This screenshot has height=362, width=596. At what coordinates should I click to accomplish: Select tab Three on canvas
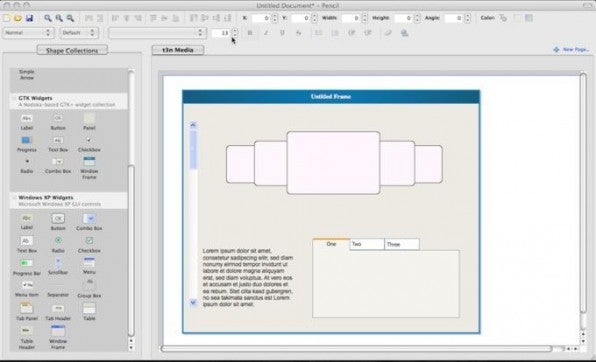tap(402, 244)
